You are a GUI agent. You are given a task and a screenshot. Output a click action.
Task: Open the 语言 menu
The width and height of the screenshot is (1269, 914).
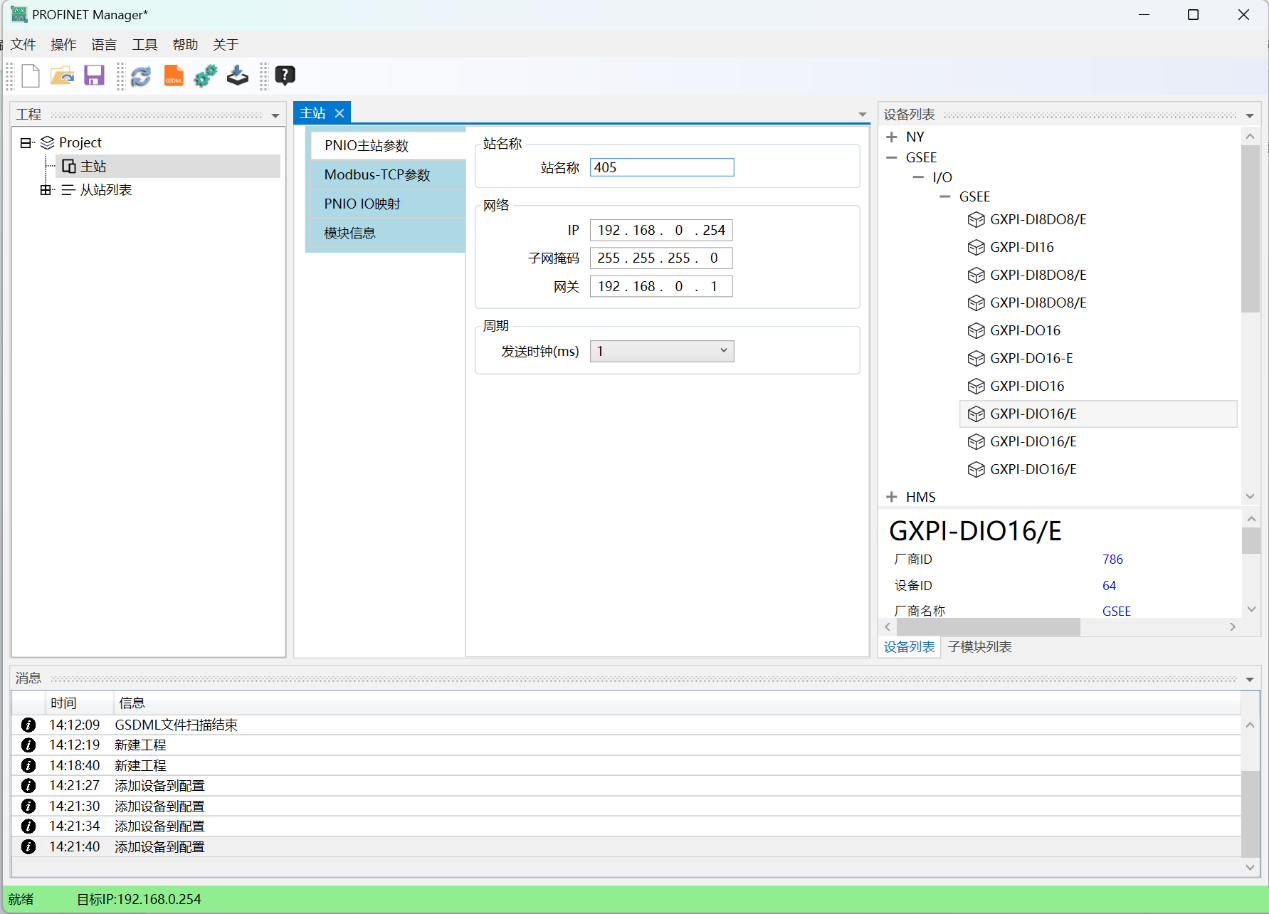[104, 45]
